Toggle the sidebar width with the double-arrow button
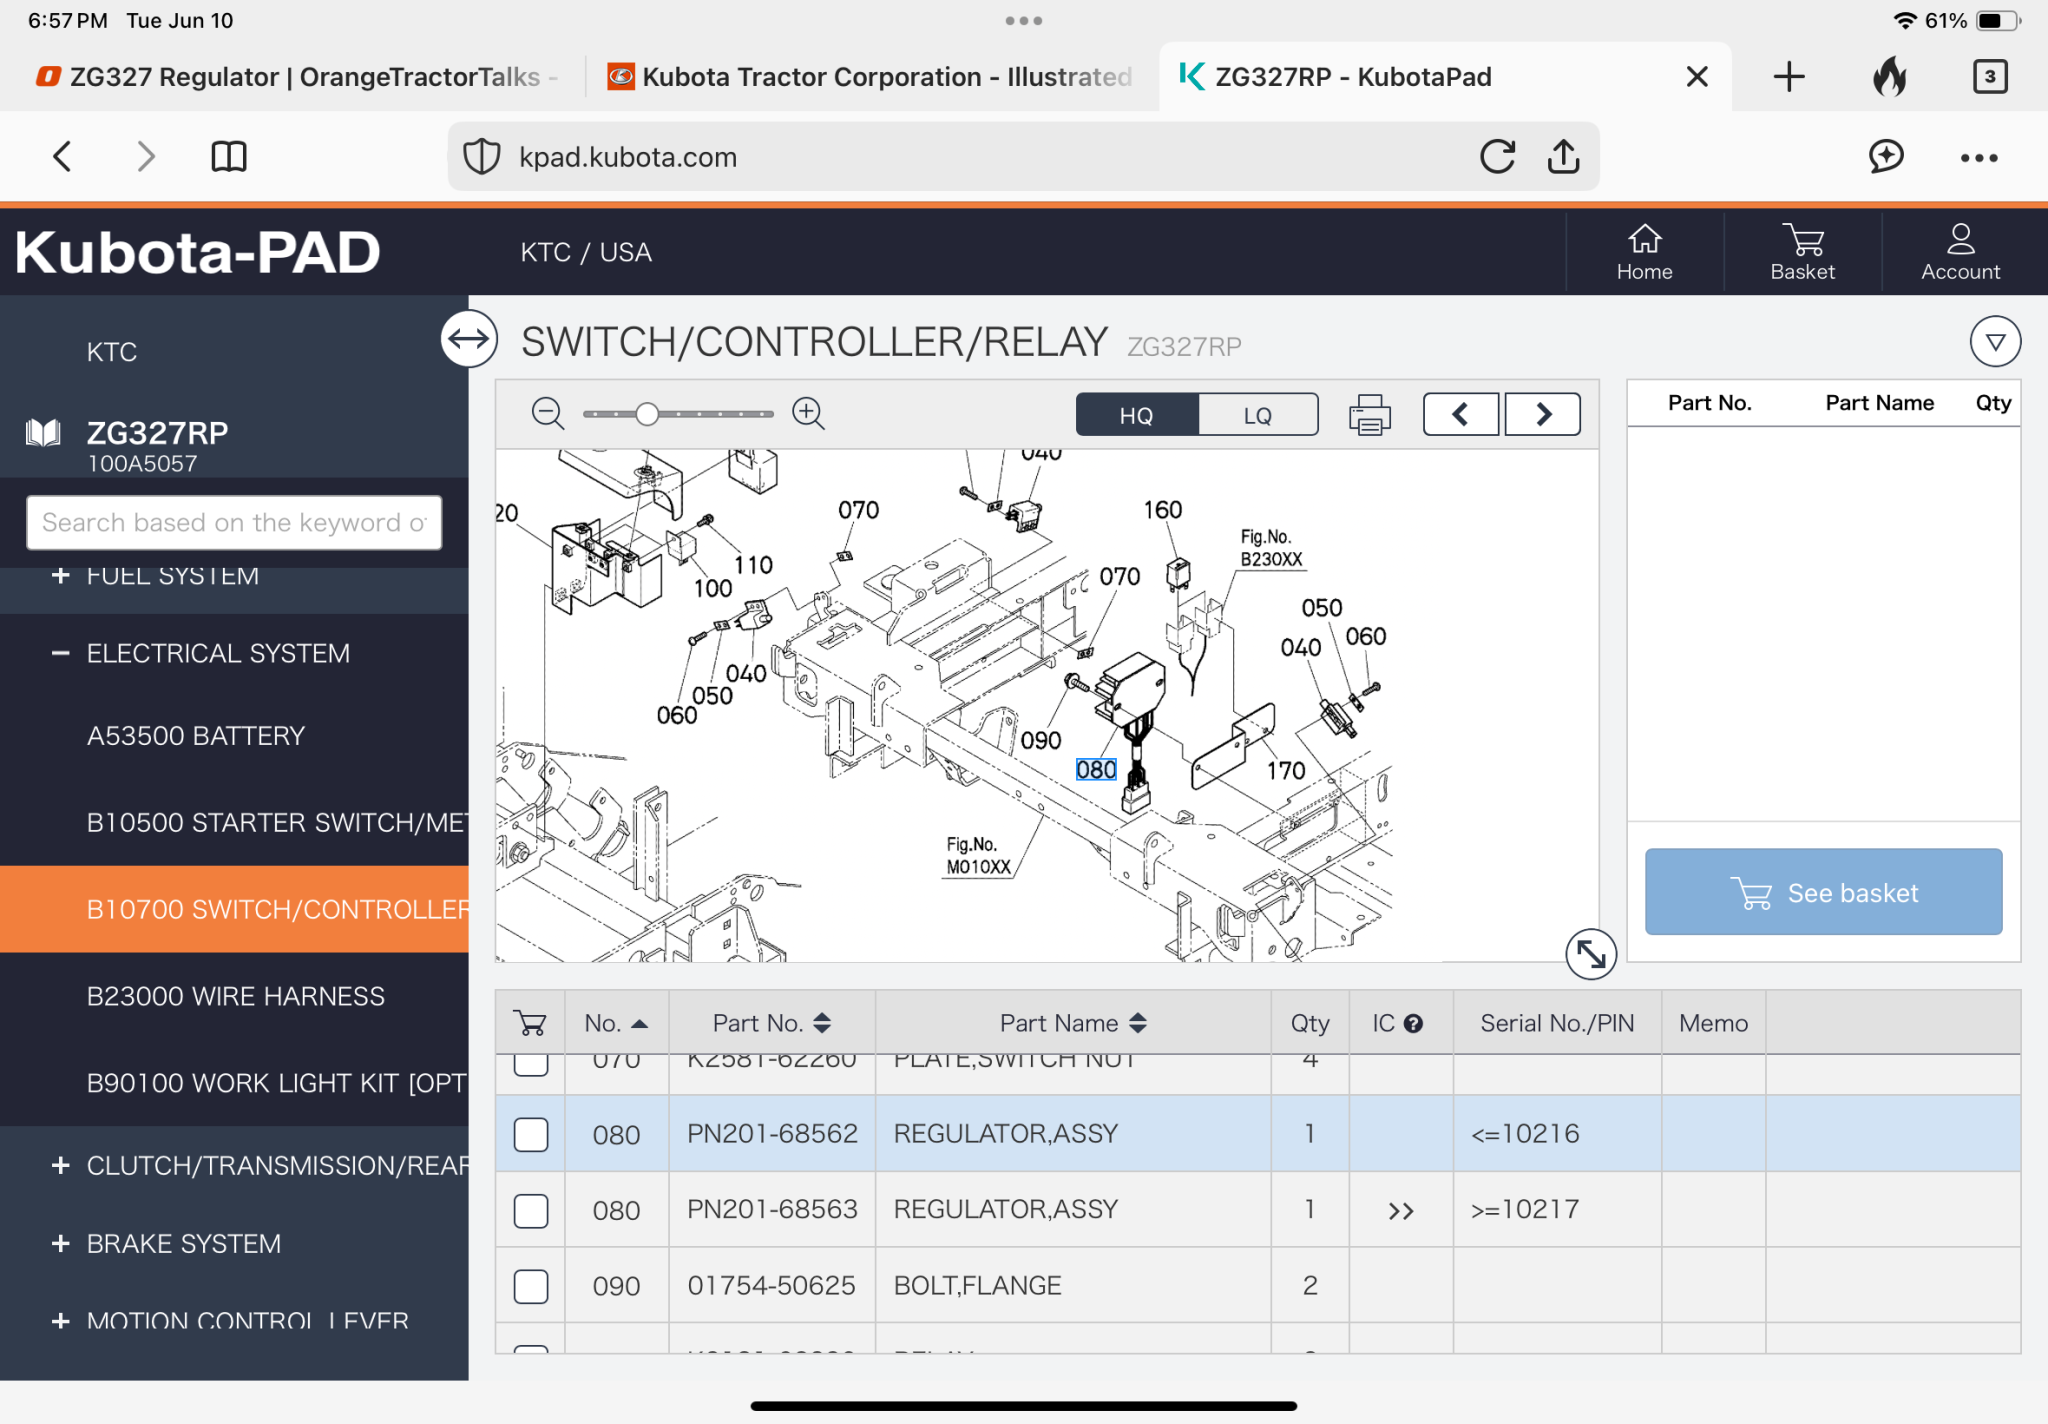This screenshot has width=2048, height=1424. point(469,339)
